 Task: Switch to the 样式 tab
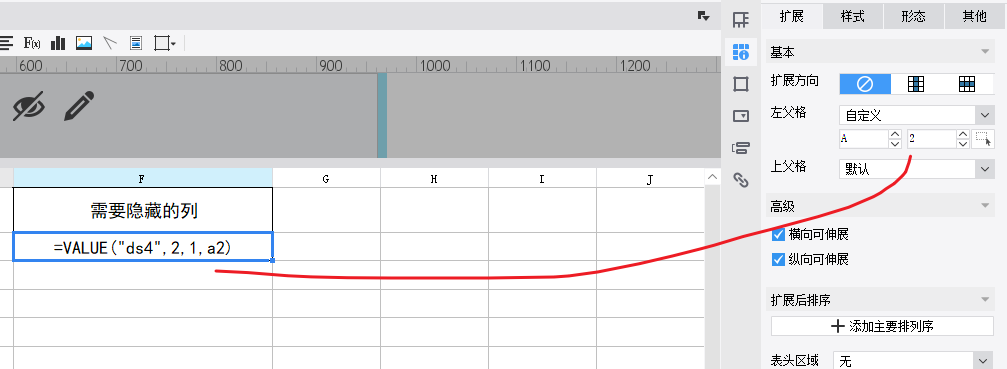click(x=853, y=17)
